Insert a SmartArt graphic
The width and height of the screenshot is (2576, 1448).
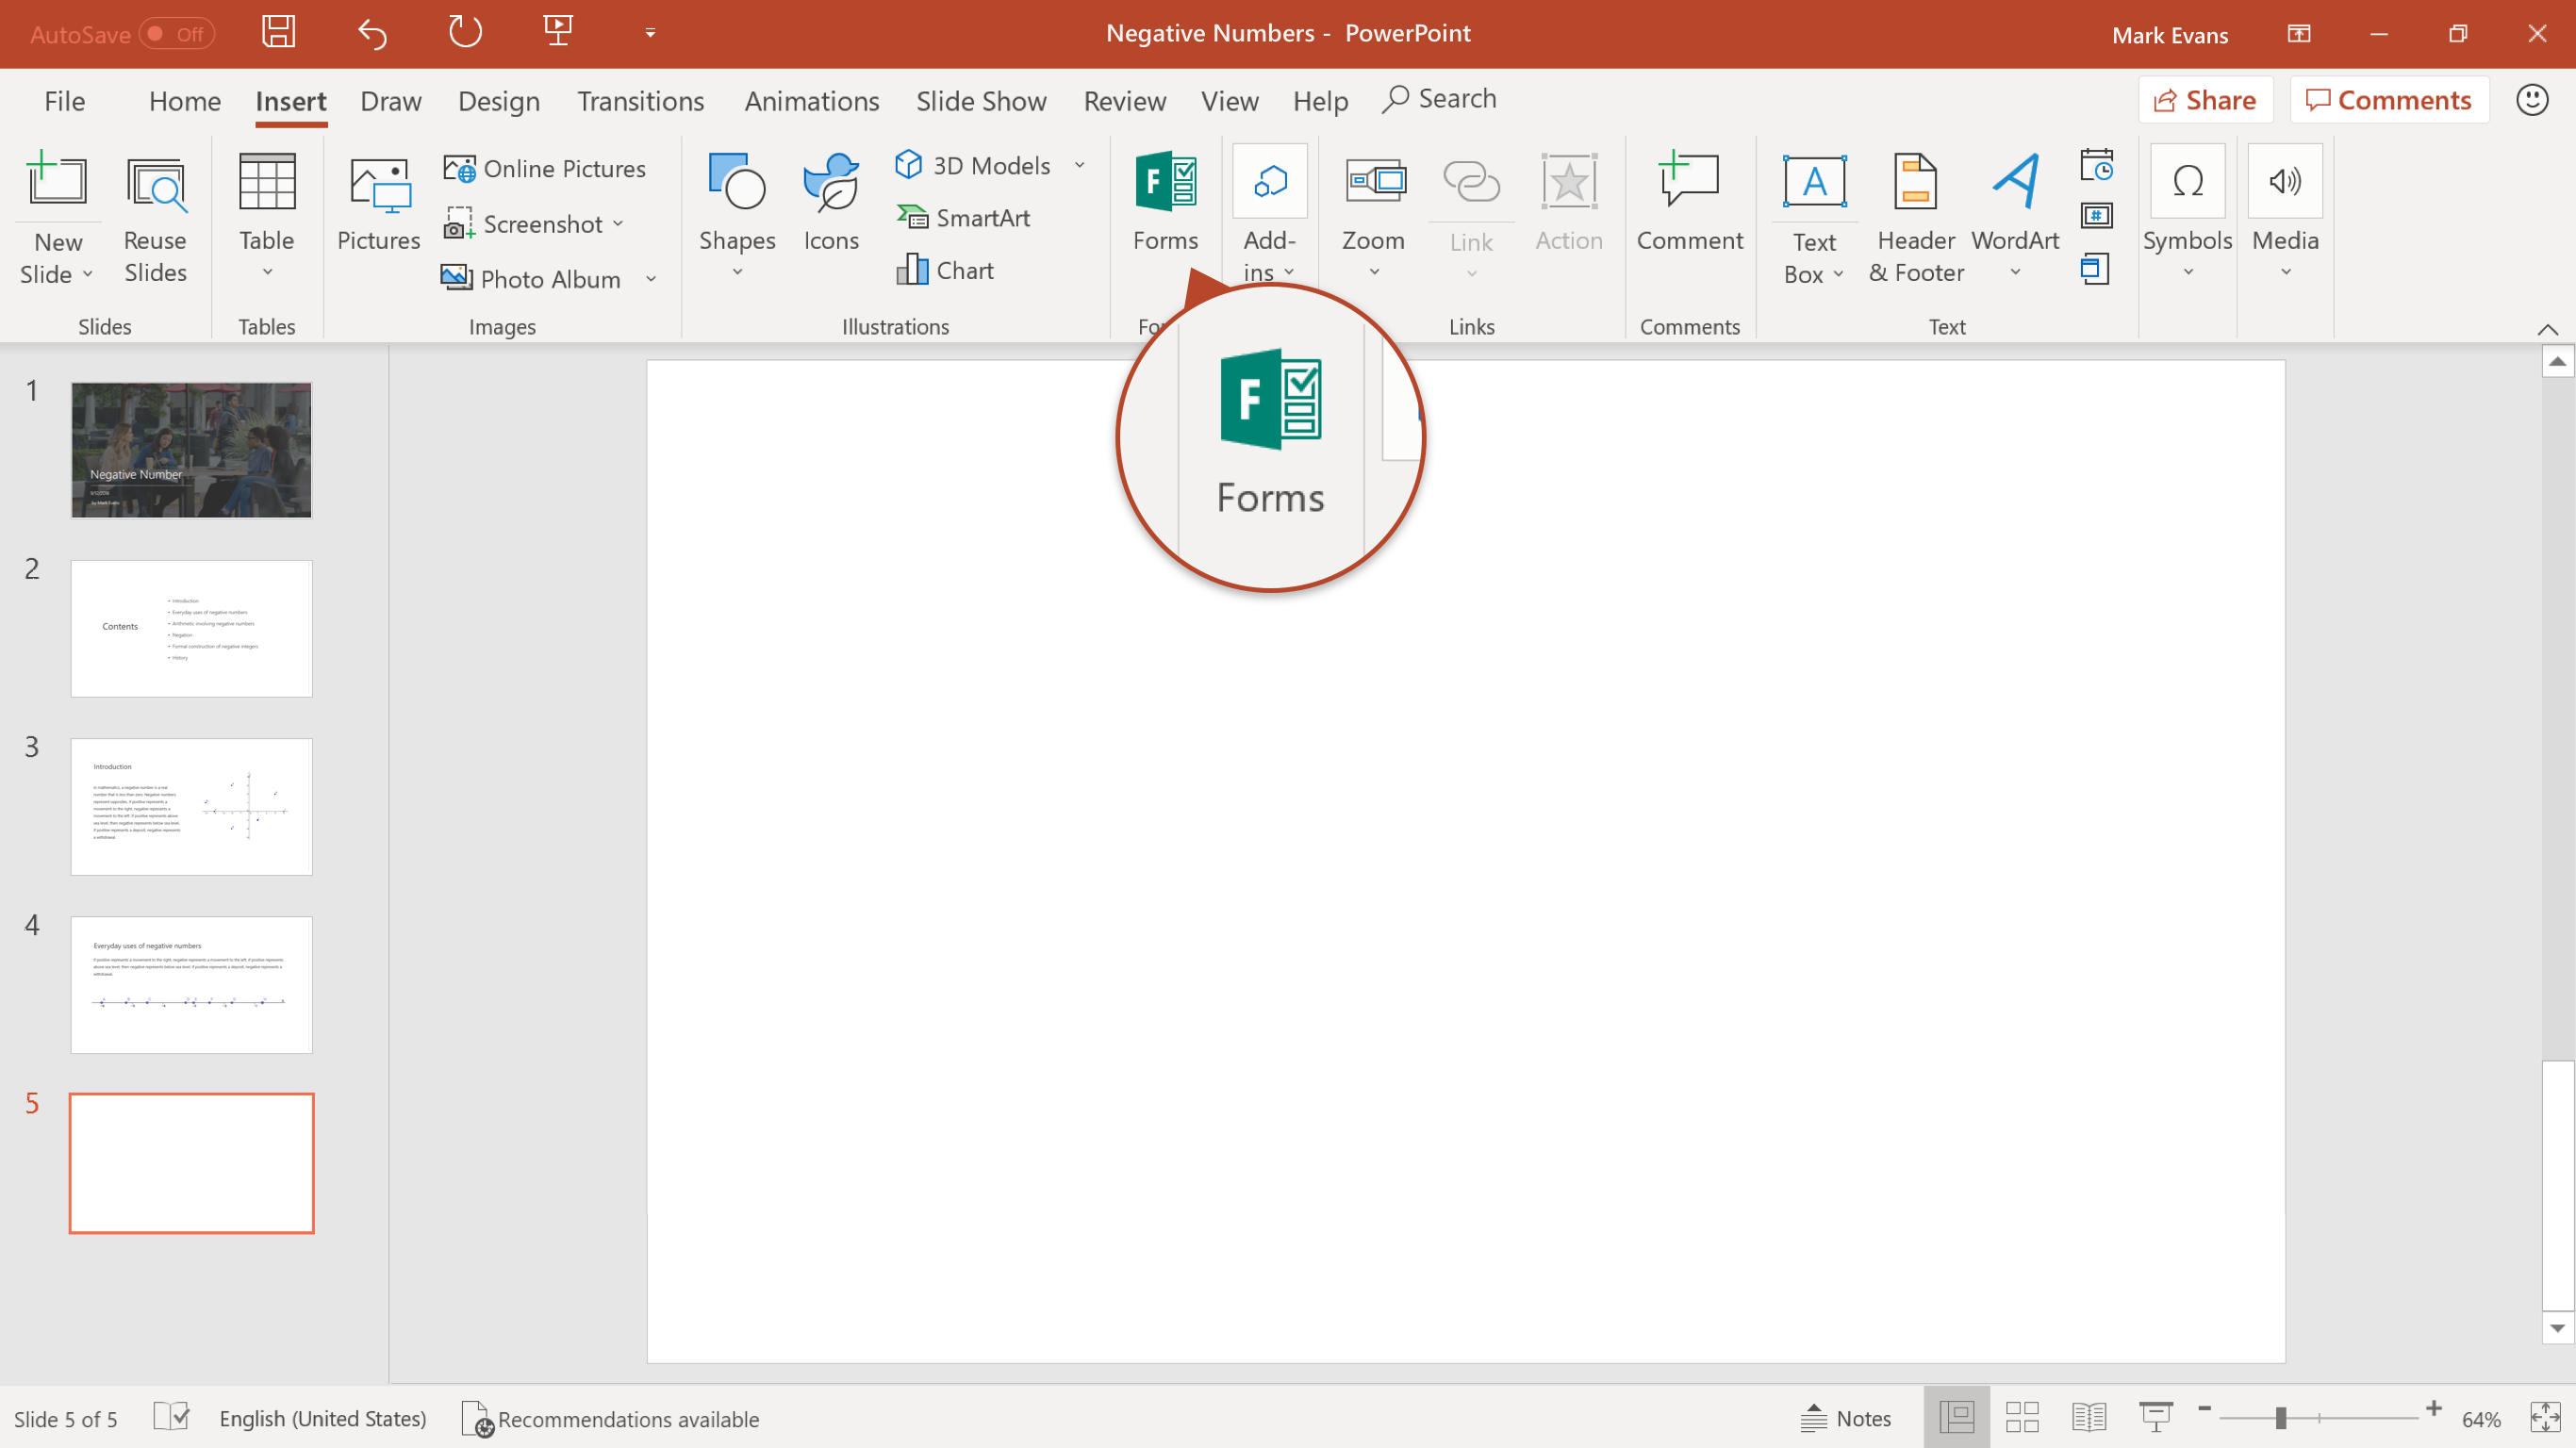(963, 218)
